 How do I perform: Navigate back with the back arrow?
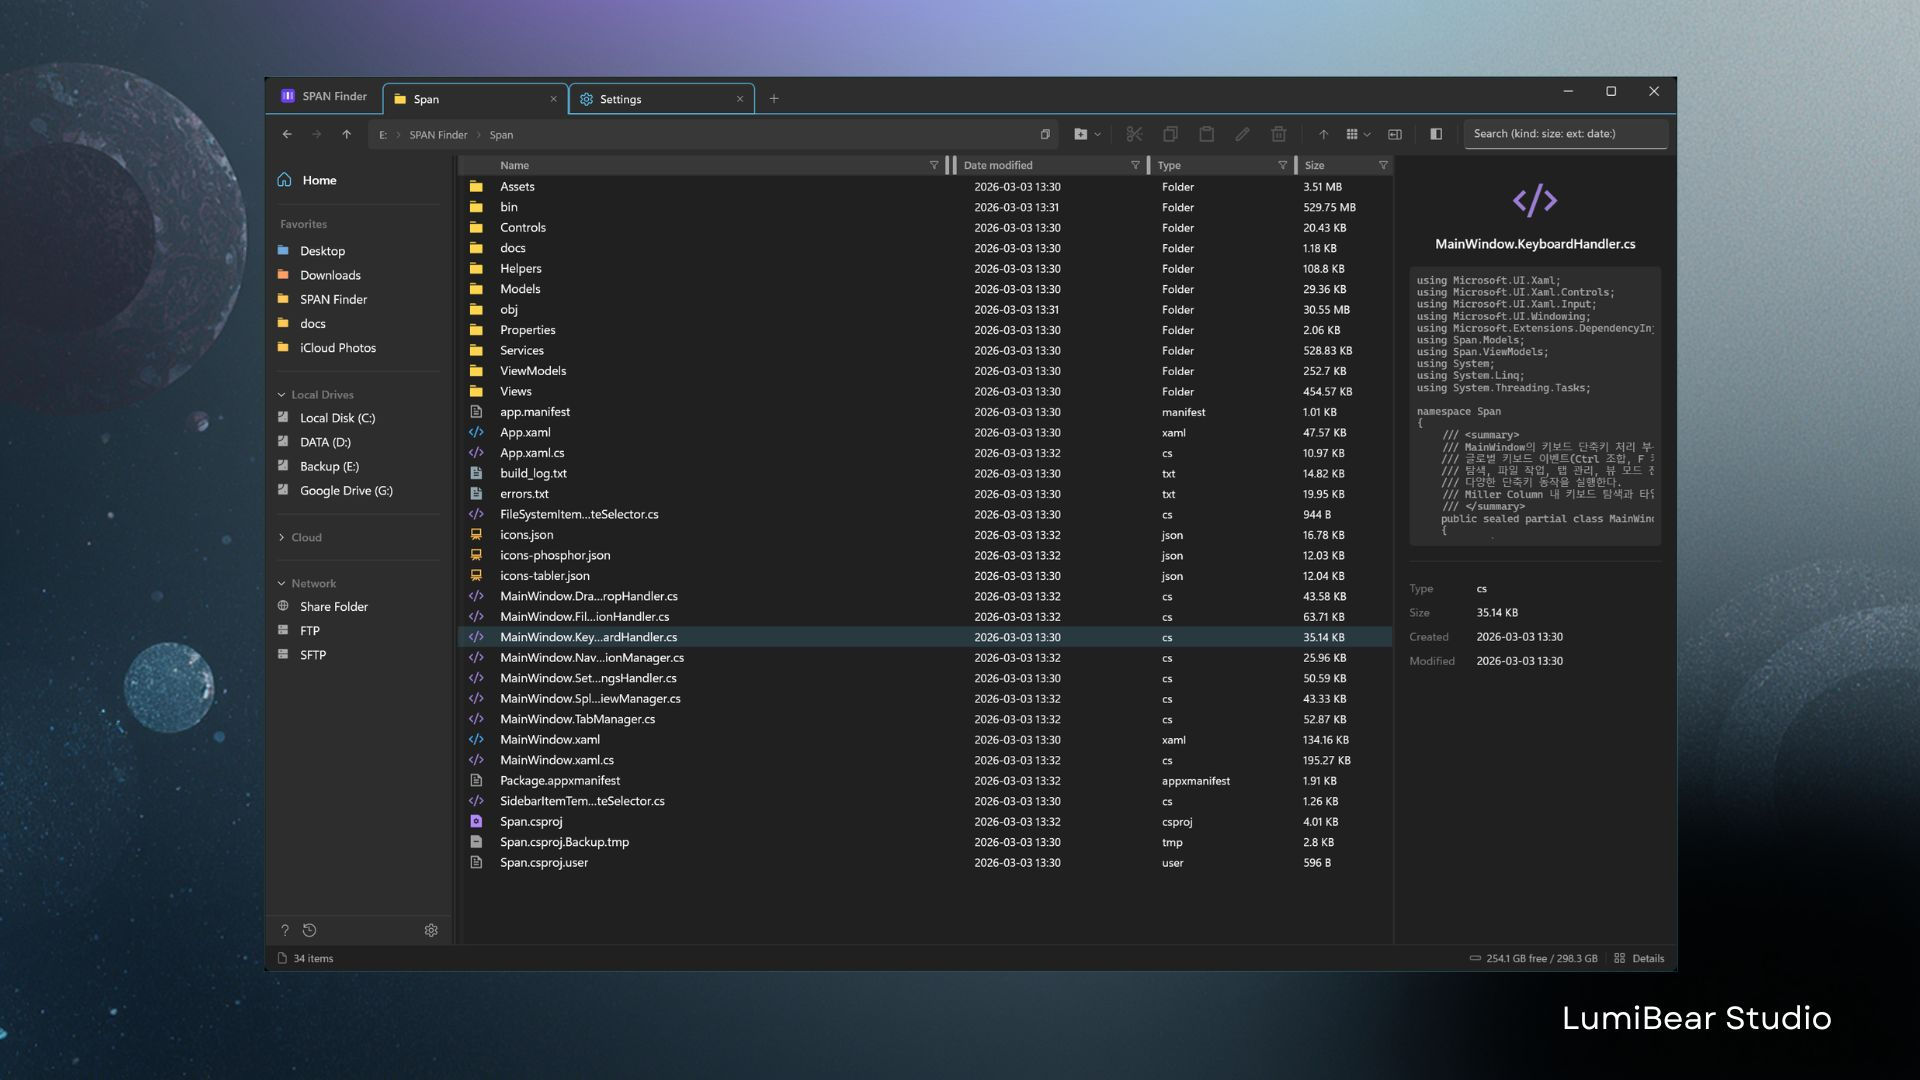[287, 133]
